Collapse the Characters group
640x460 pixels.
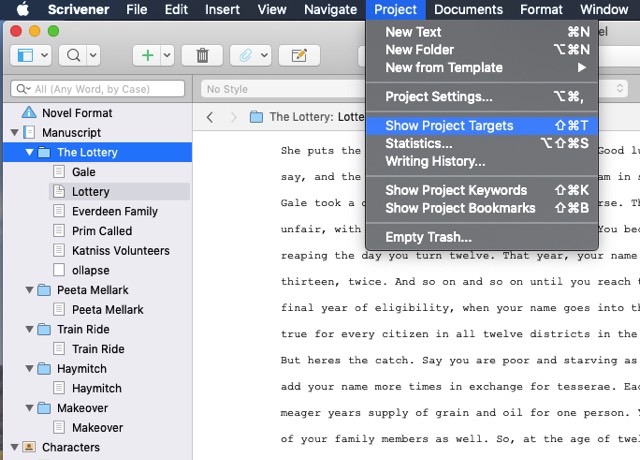click(15, 447)
